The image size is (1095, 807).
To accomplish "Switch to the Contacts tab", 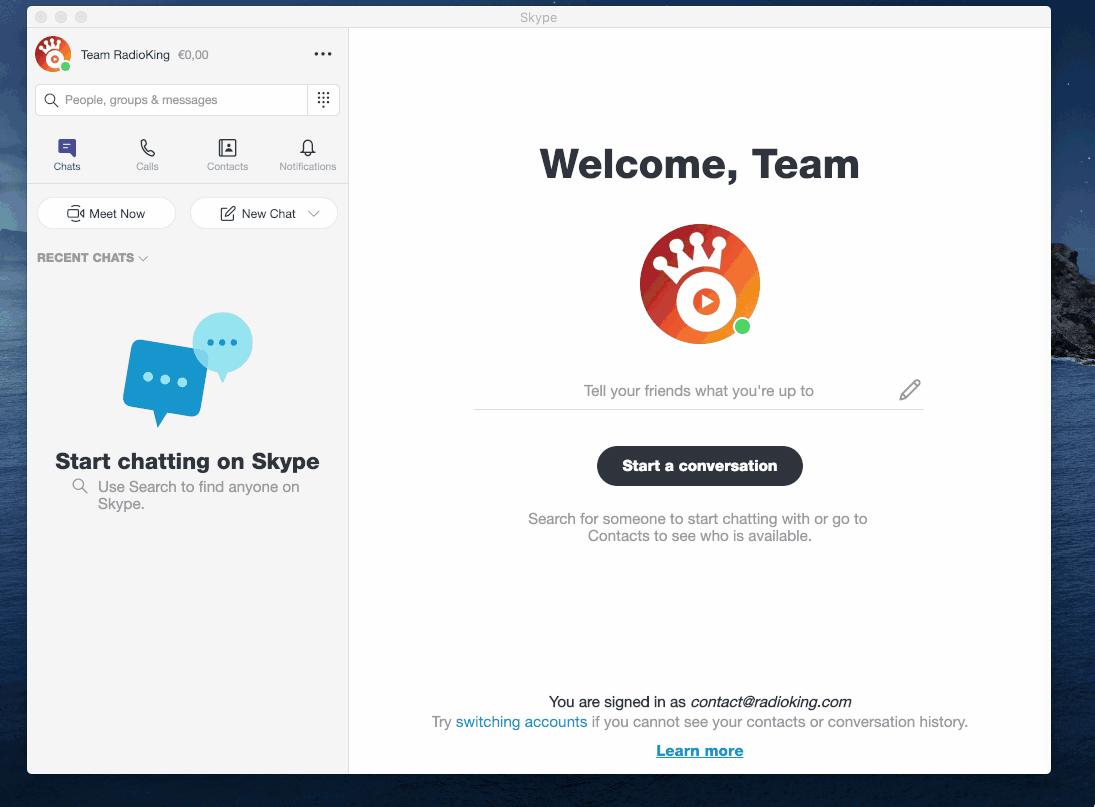I will tap(227, 155).
